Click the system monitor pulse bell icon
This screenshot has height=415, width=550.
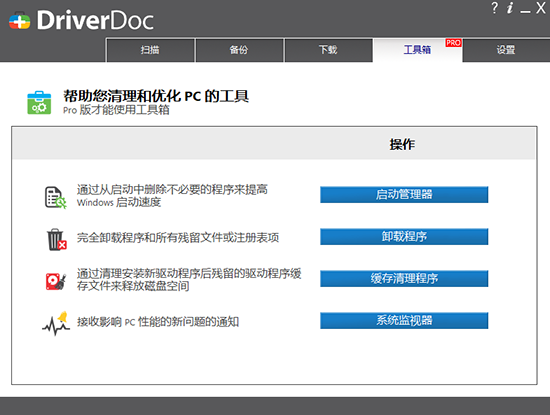[x=56, y=323]
